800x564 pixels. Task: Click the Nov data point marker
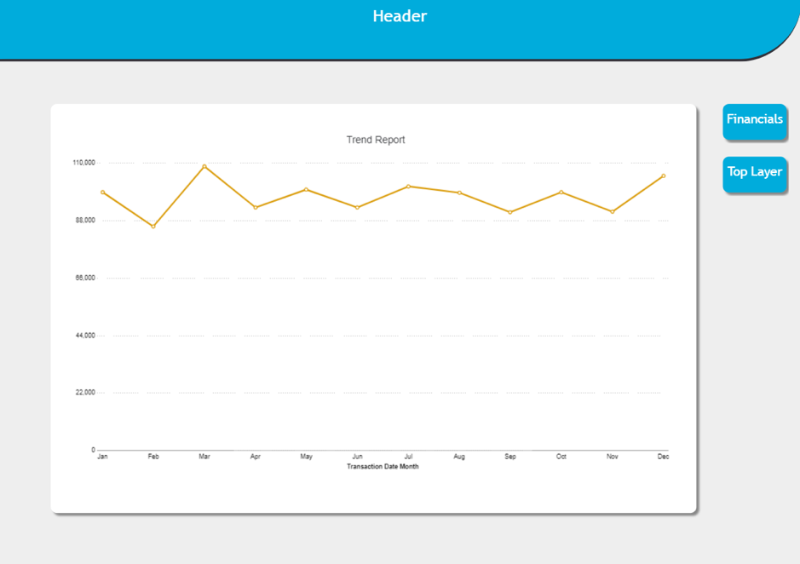[612, 212]
